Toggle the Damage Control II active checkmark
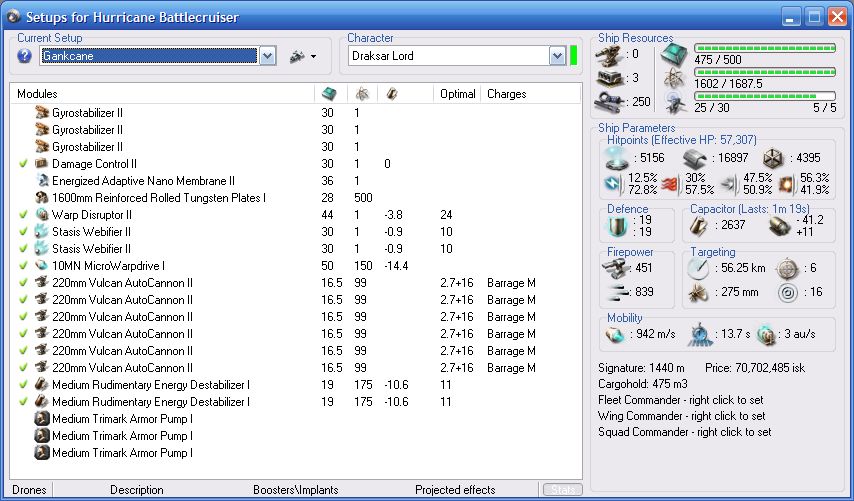This screenshot has width=854, height=501. (x=23, y=163)
